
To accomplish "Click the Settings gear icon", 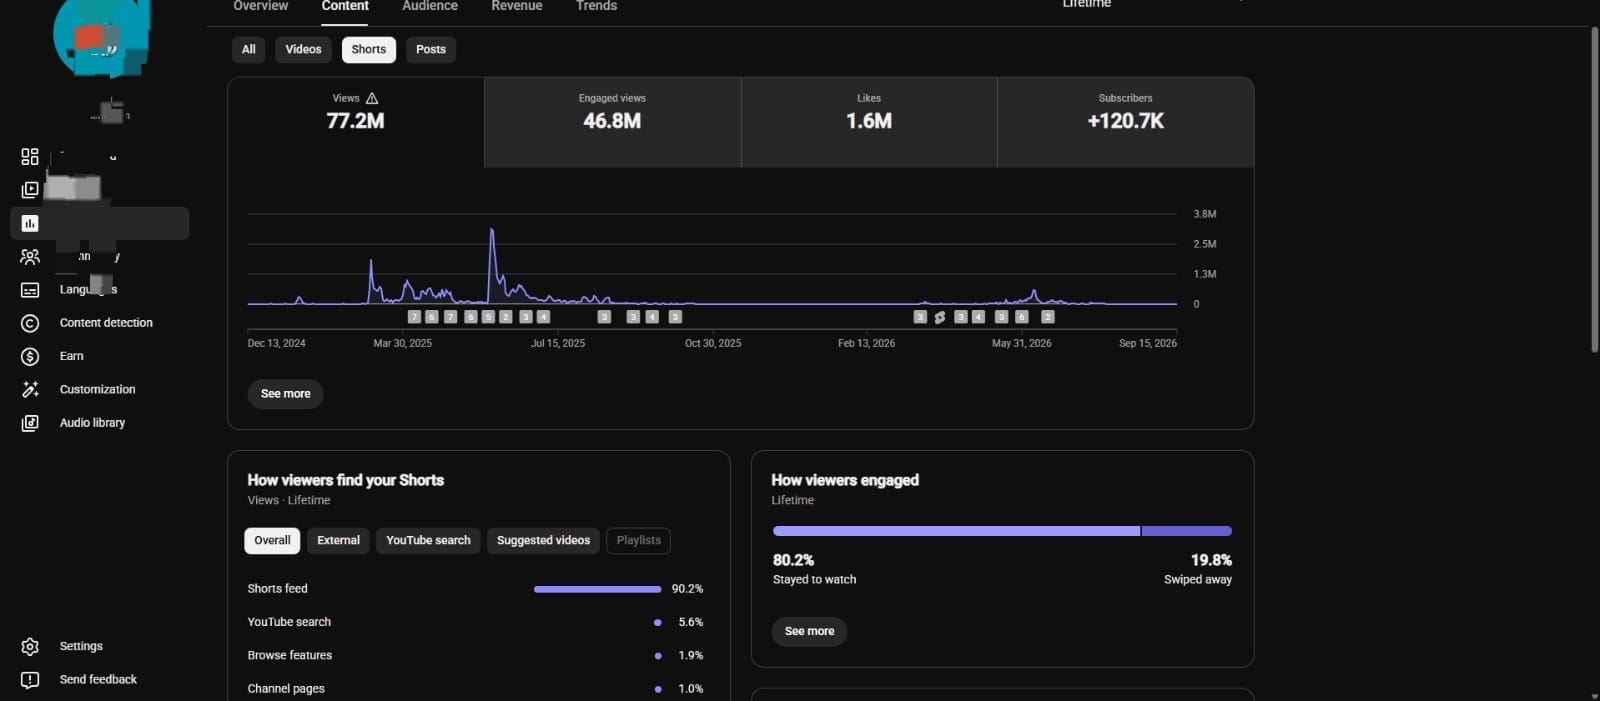I will coord(30,646).
